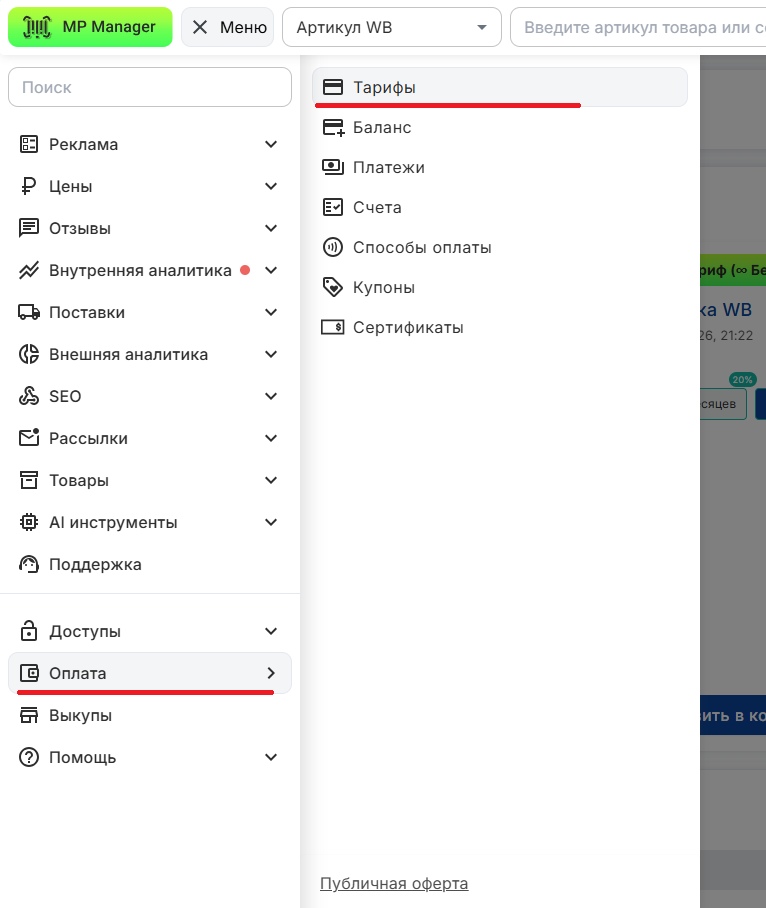Click the Выкупы storefront icon
This screenshot has height=908, width=766.
point(29,715)
